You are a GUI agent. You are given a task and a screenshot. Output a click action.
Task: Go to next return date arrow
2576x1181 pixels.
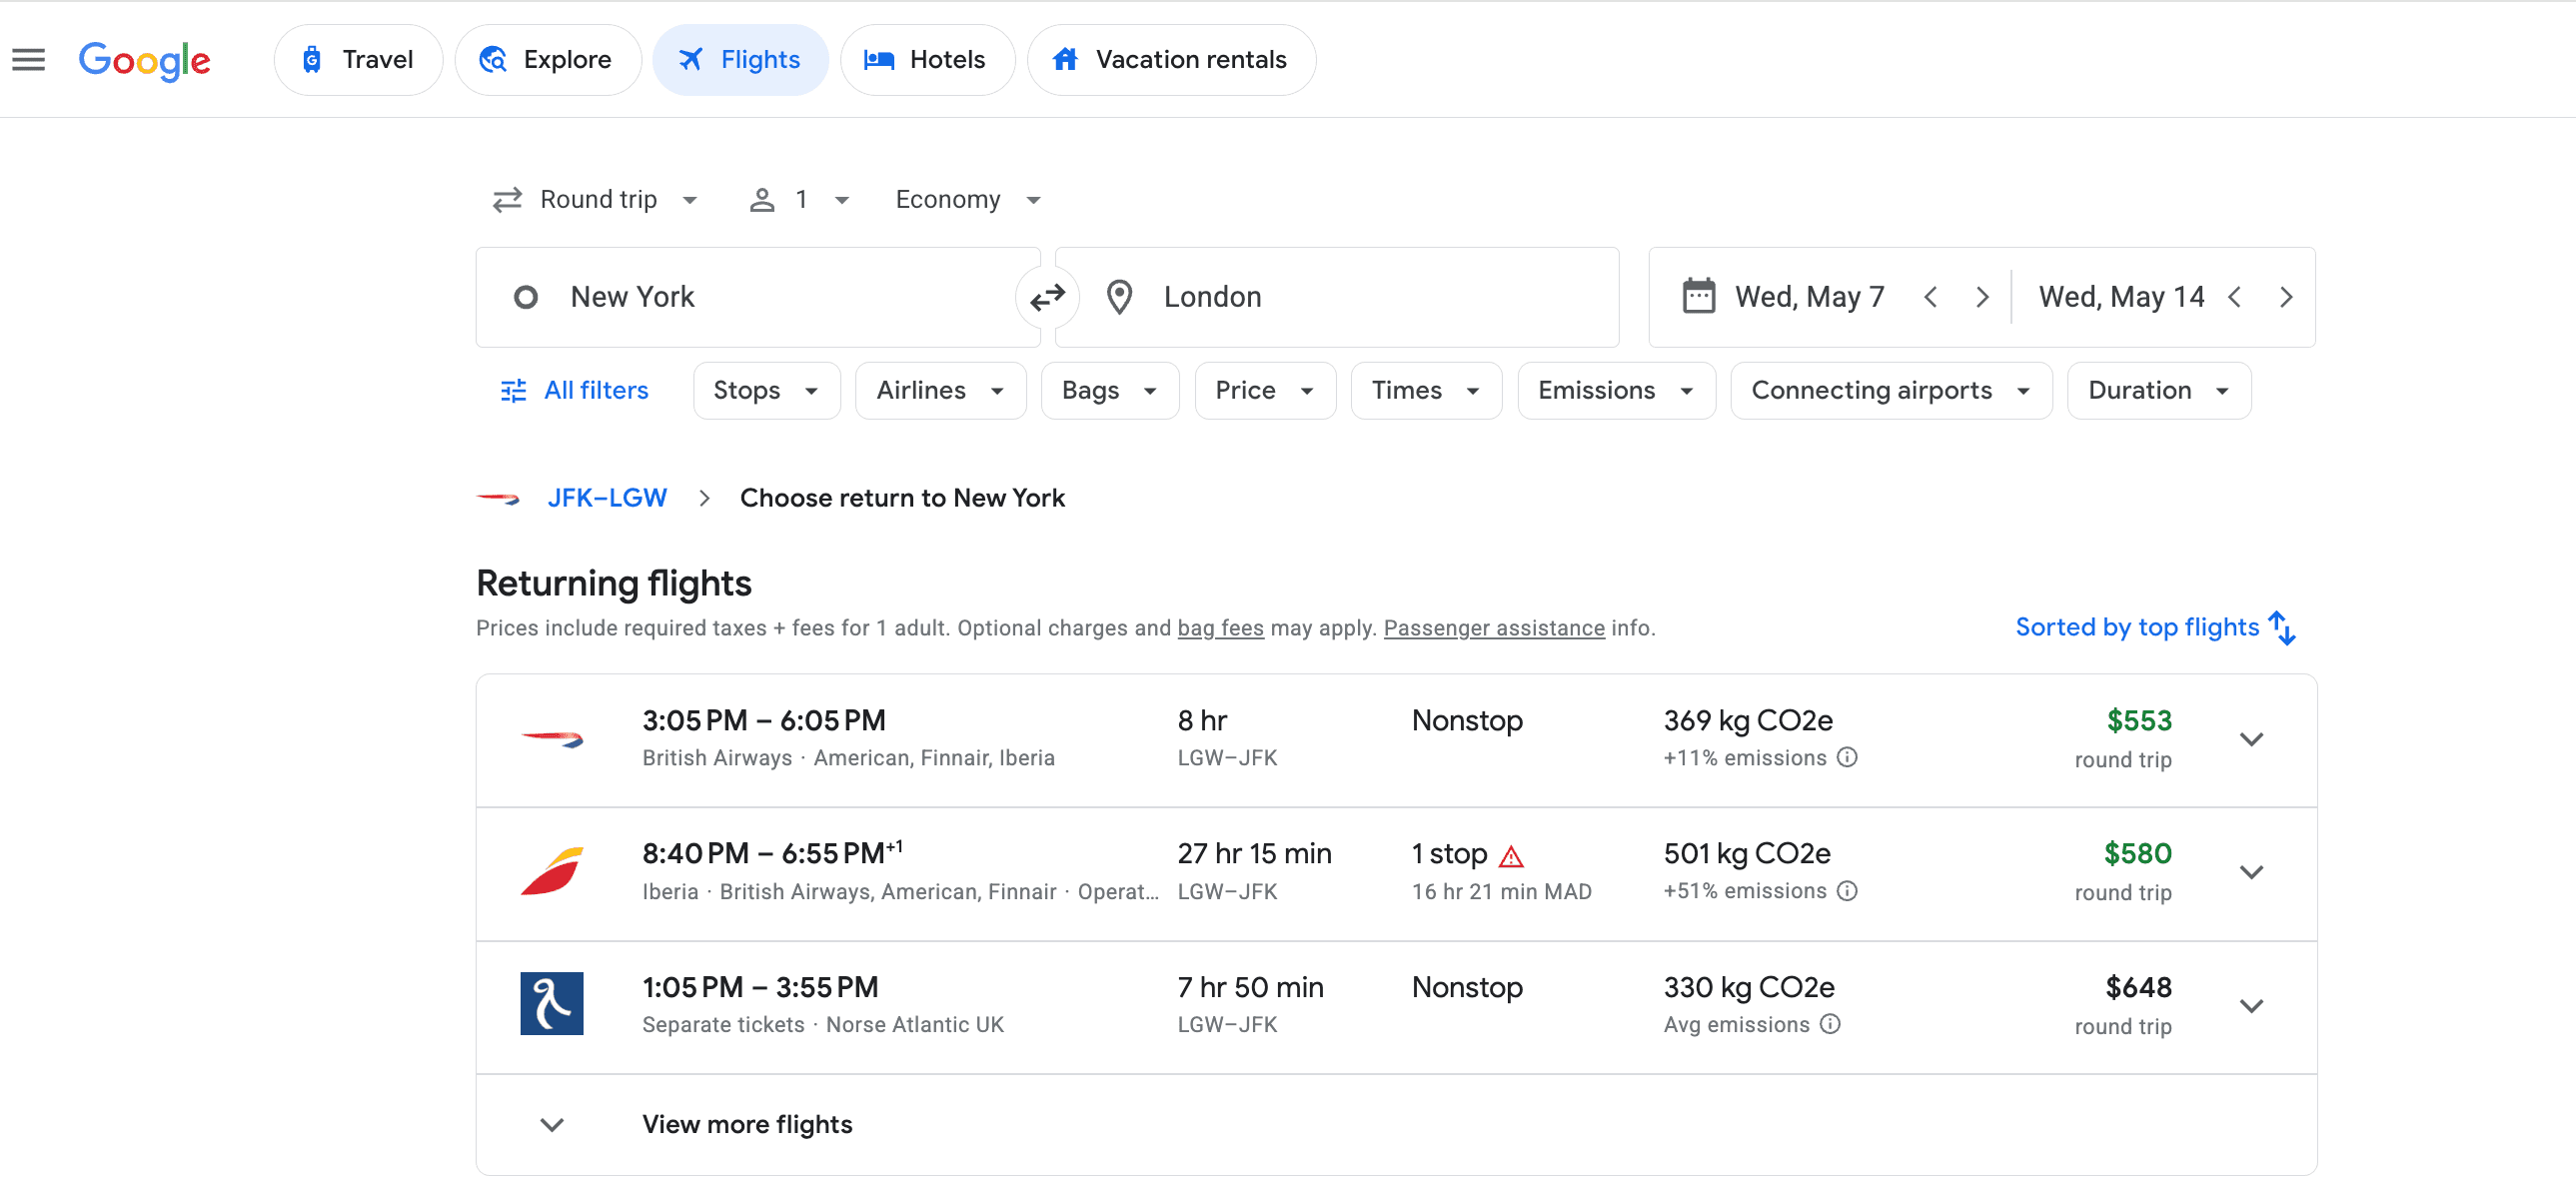click(x=2286, y=297)
